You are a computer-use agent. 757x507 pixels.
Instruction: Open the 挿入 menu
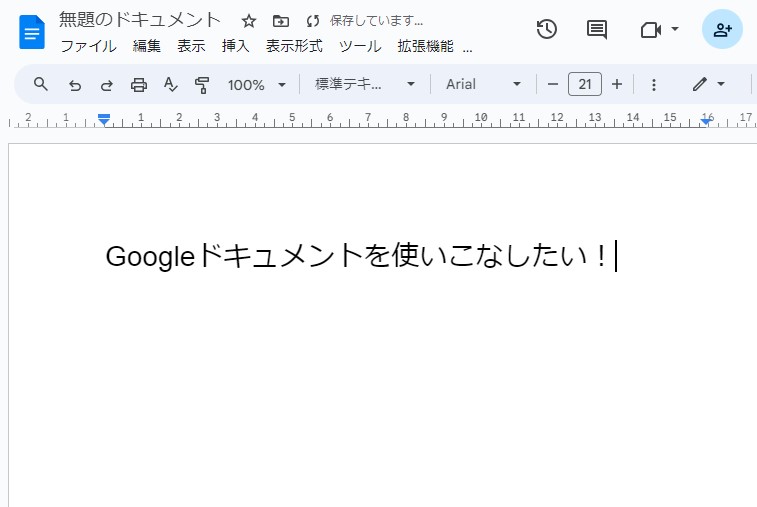point(236,46)
